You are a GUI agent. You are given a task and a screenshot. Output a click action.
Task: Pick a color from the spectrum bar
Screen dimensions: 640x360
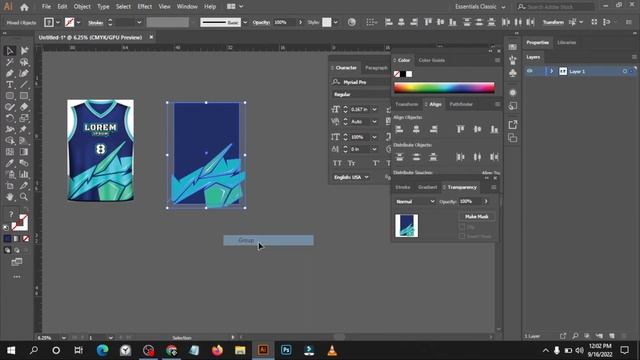(444, 88)
